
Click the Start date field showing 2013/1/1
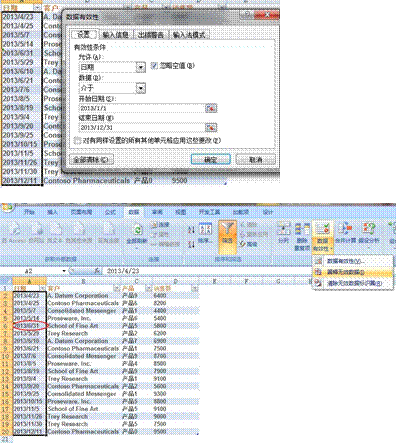142,108
